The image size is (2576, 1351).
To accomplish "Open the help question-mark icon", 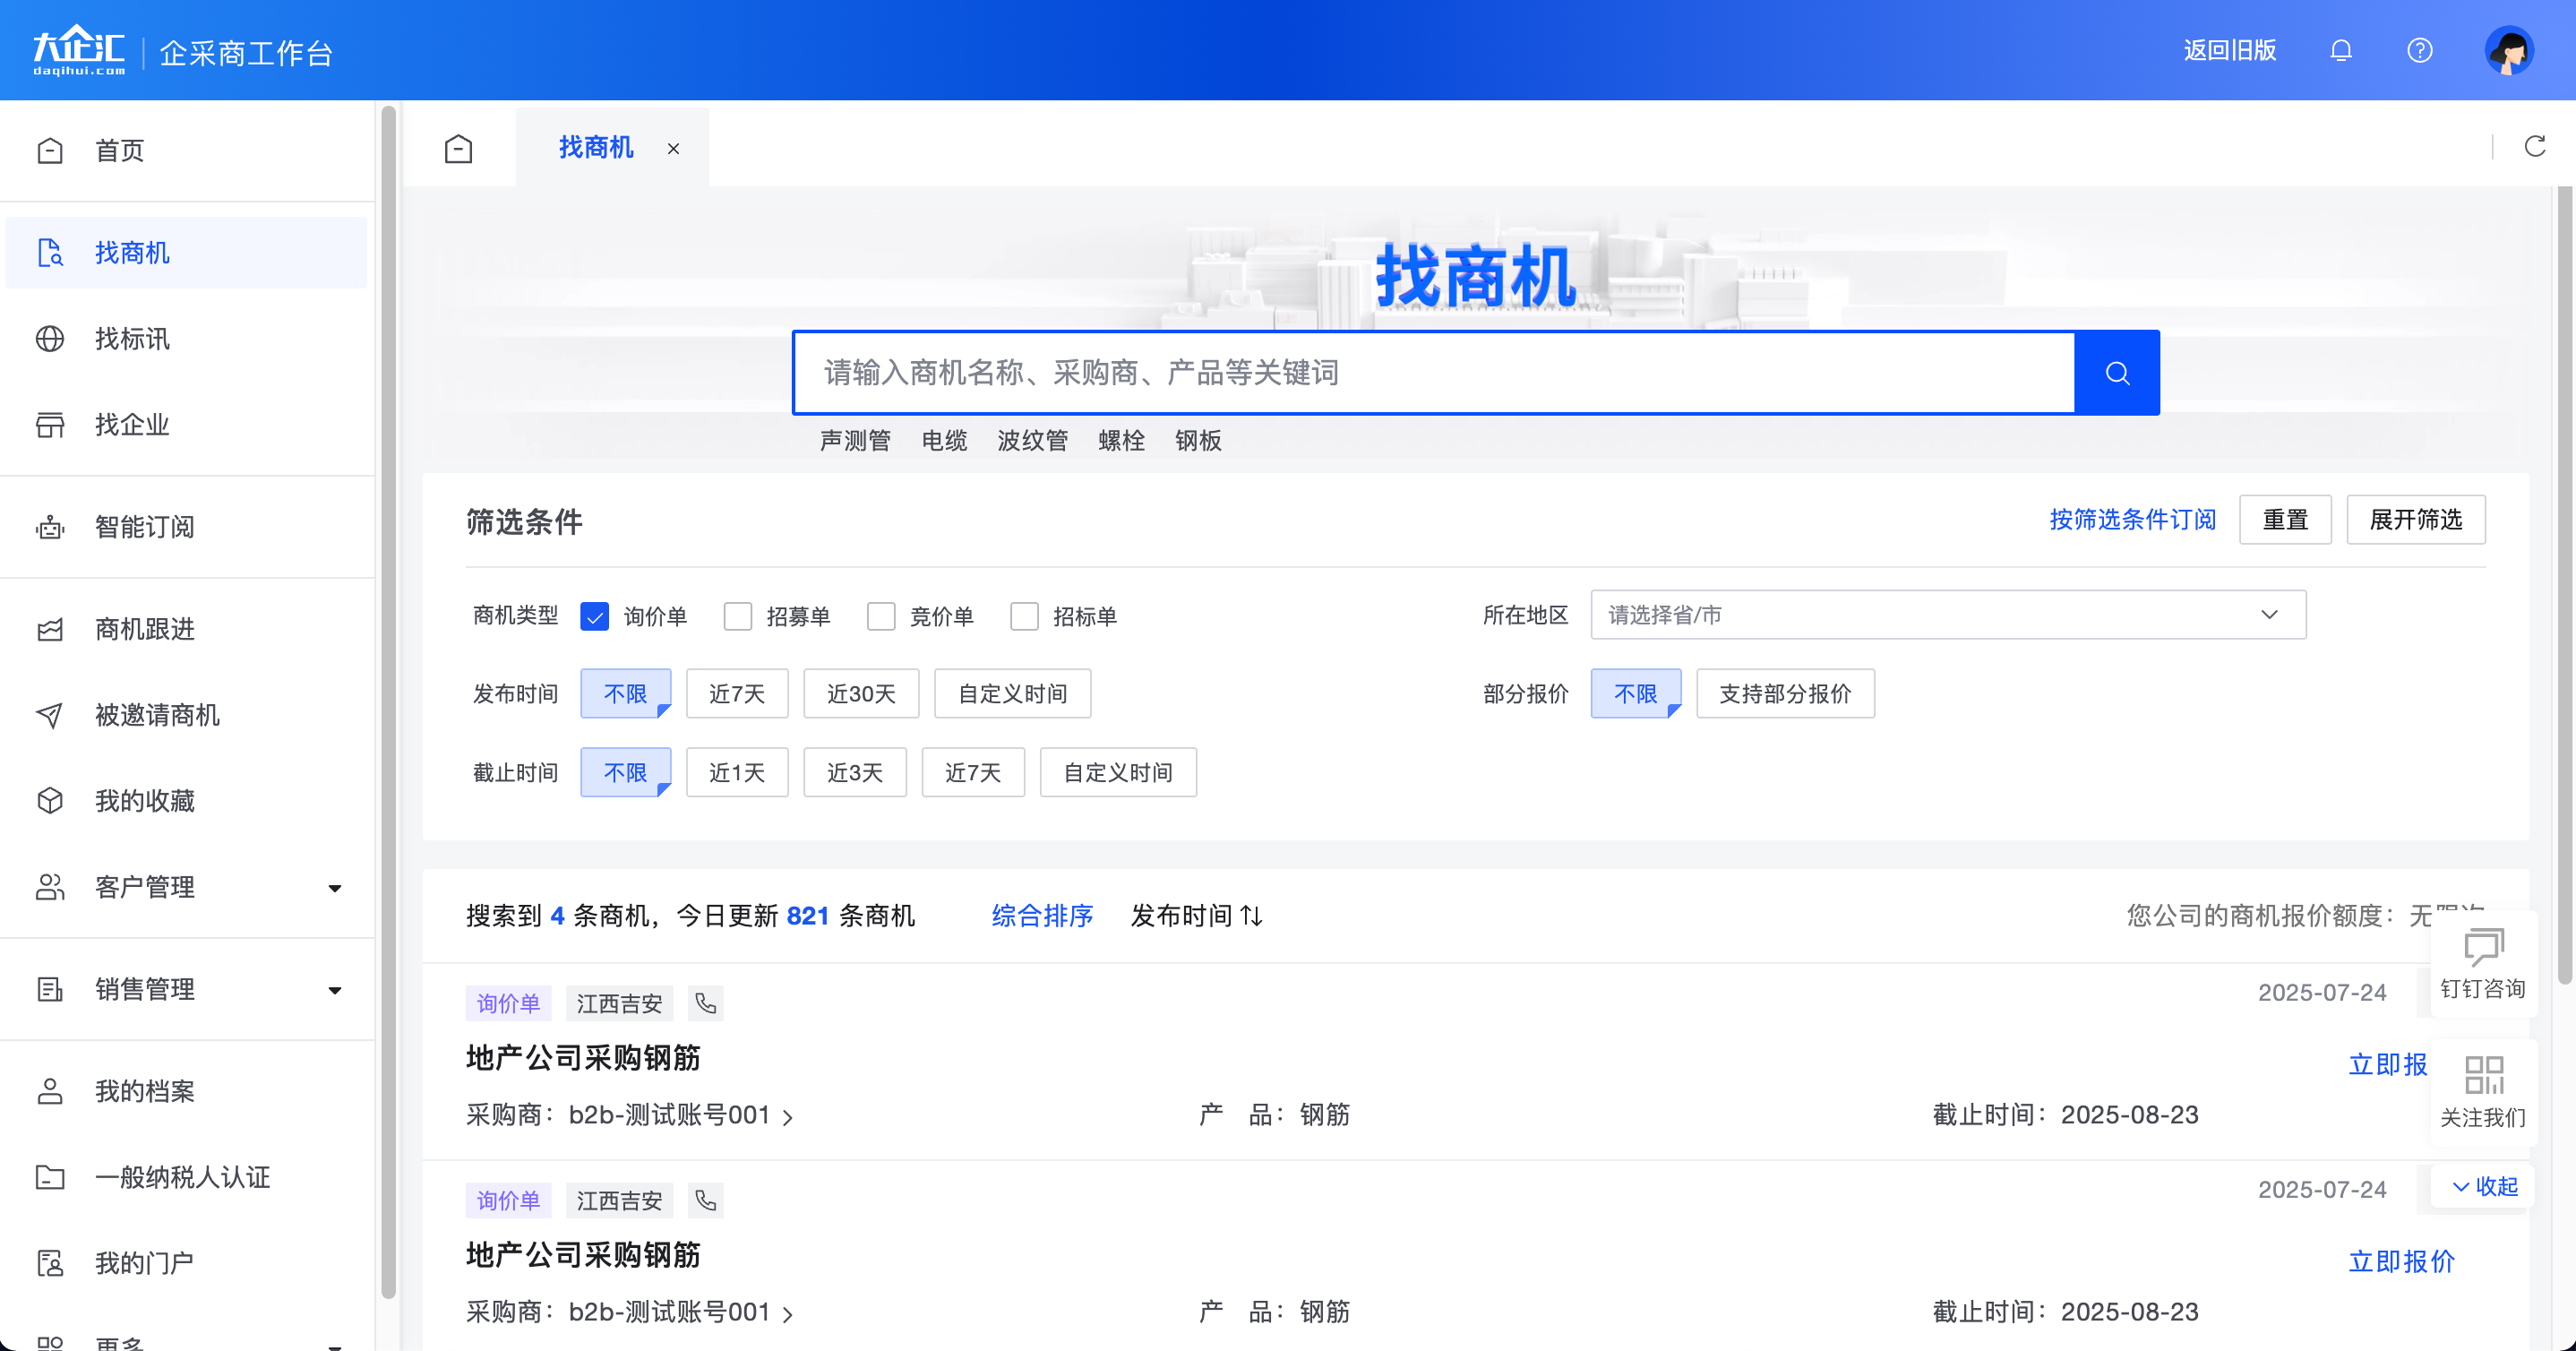I will click(x=2419, y=49).
